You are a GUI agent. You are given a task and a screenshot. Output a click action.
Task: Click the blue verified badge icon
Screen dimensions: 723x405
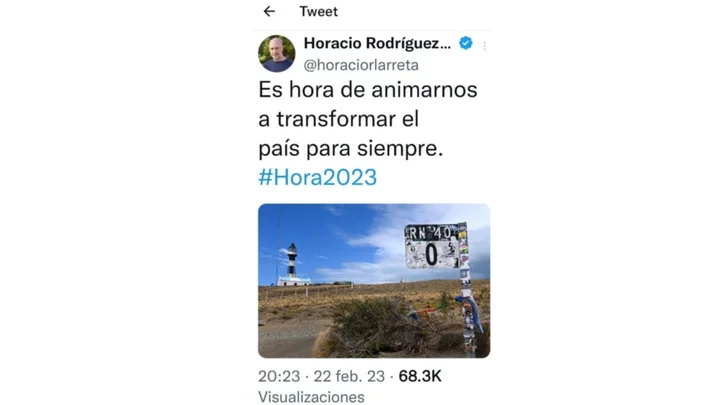click(466, 43)
